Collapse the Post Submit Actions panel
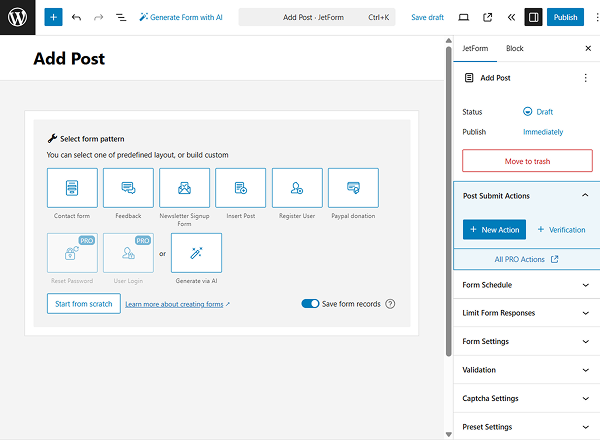 pyautogui.click(x=526, y=196)
